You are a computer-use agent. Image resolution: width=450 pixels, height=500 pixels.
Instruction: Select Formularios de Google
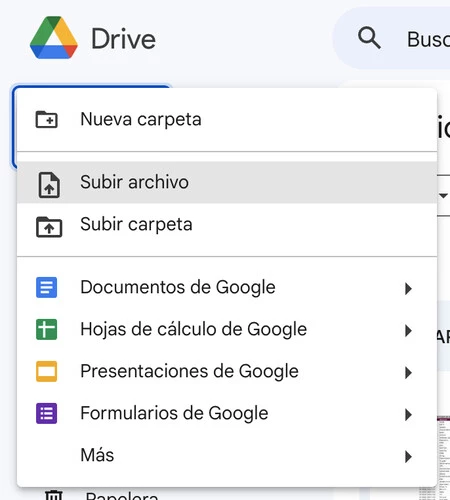click(227, 413)
